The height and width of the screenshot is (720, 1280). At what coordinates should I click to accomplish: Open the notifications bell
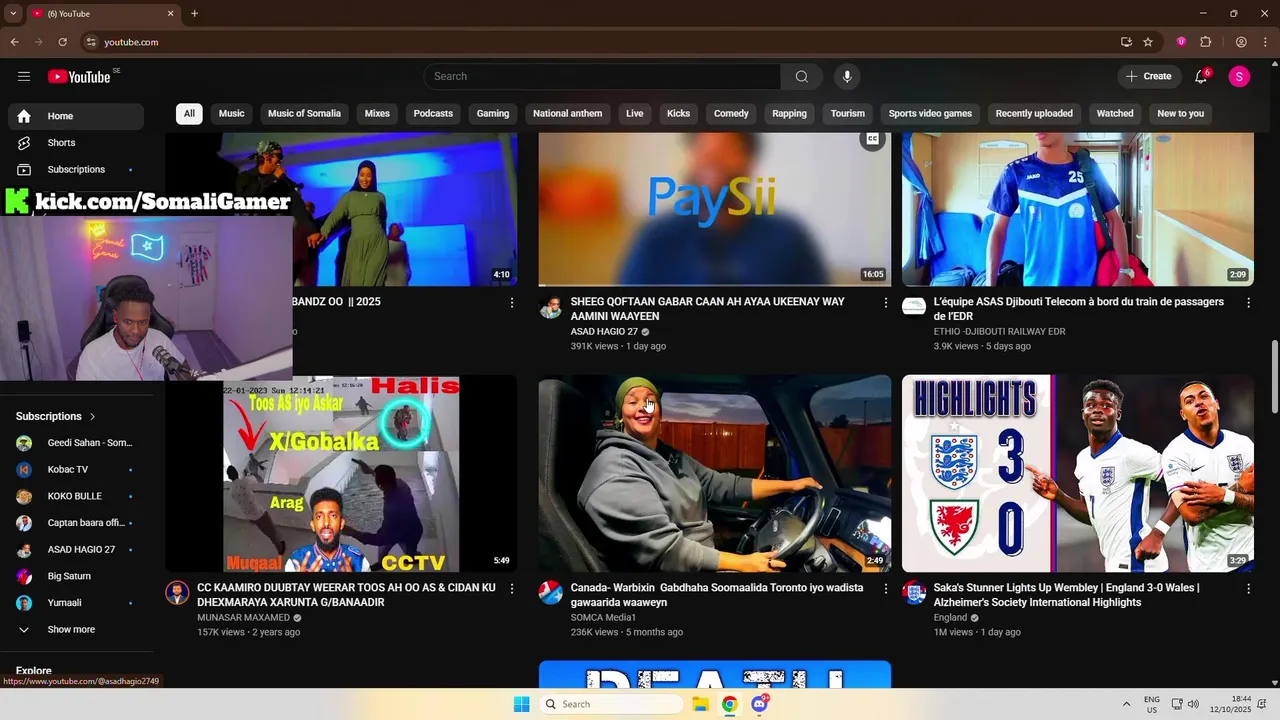click(1201, 76)
